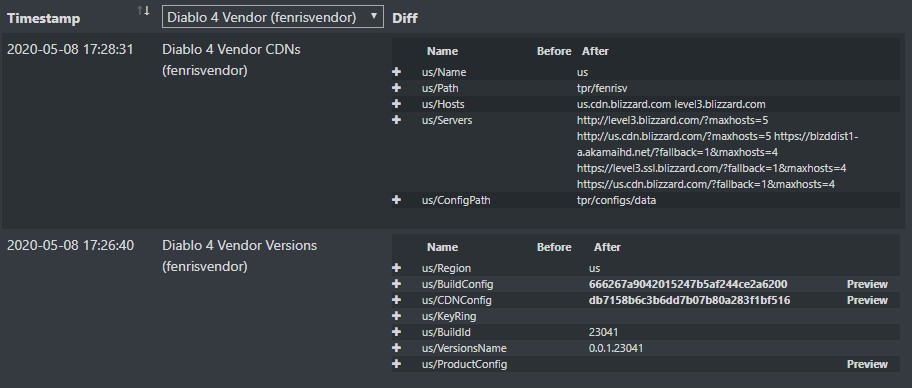
Task: Click the us/KeyRing row label
Action: [449, 316]
